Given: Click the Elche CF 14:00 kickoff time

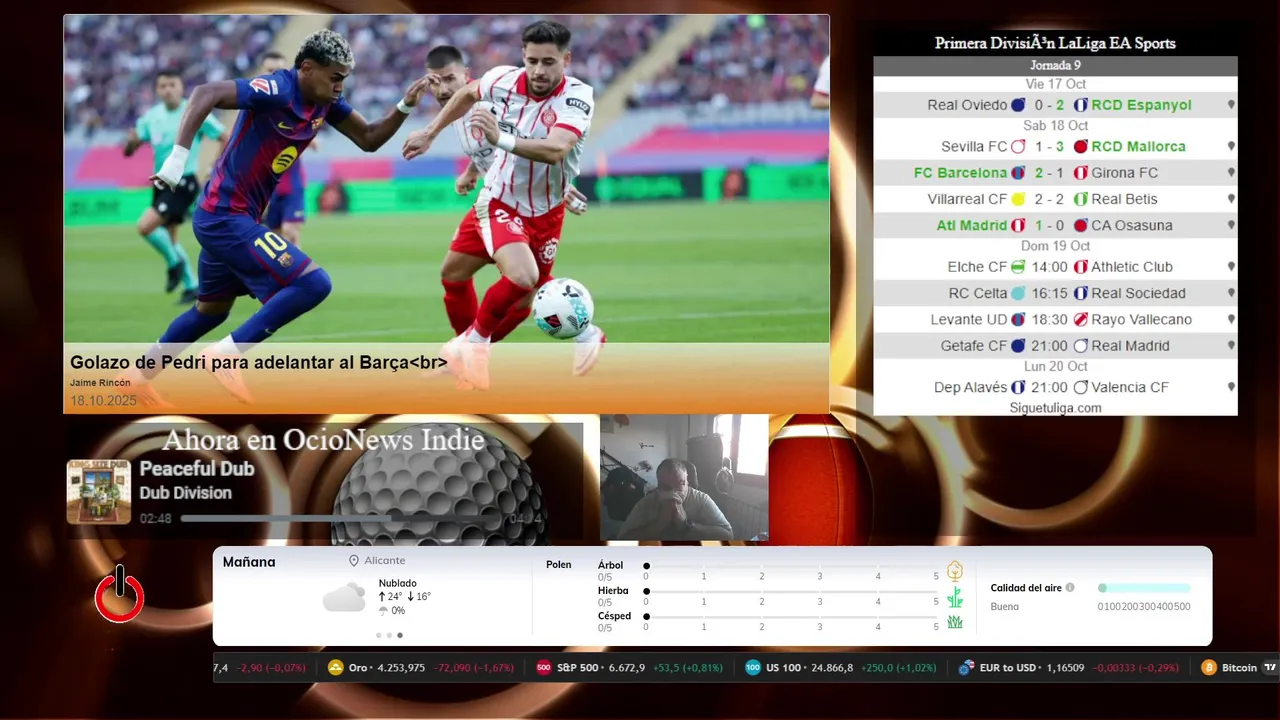Looking at the screenshot, I should [1050, 267].
